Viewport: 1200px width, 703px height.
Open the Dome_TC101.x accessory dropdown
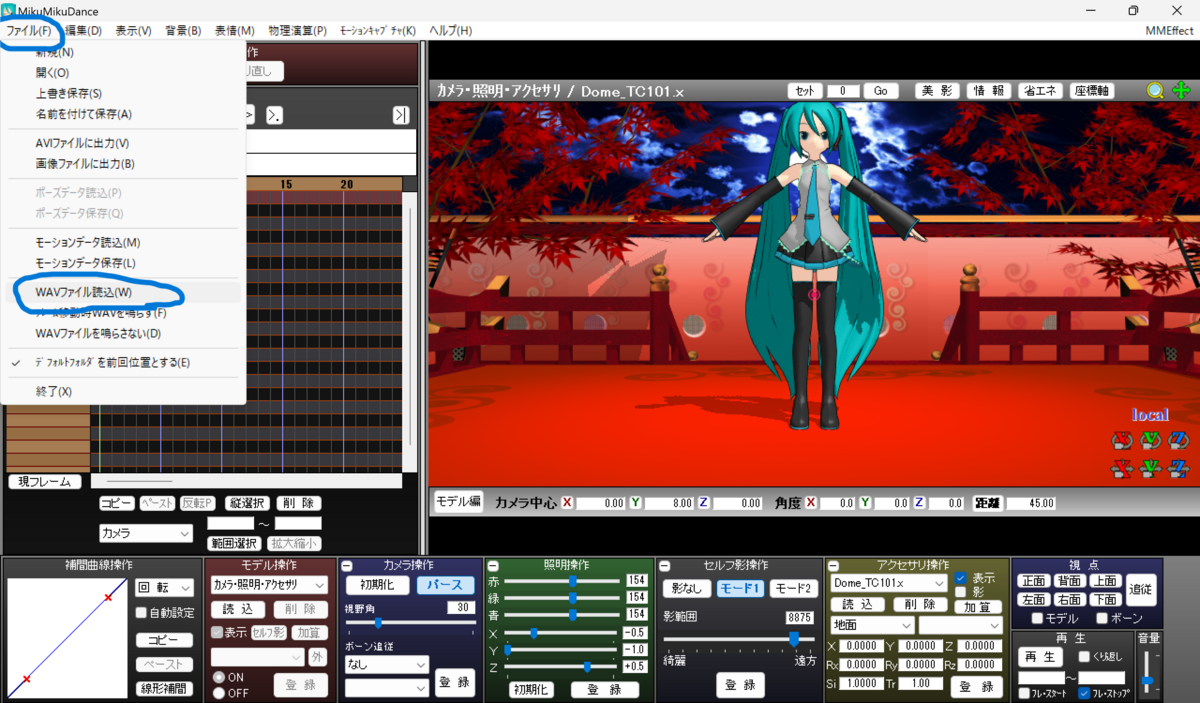point(889,583)
